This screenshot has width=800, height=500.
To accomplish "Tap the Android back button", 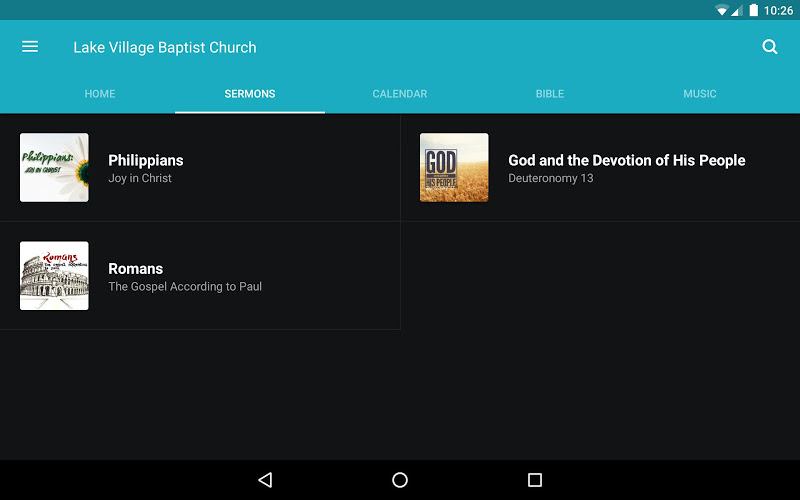I will coord(265,480).
